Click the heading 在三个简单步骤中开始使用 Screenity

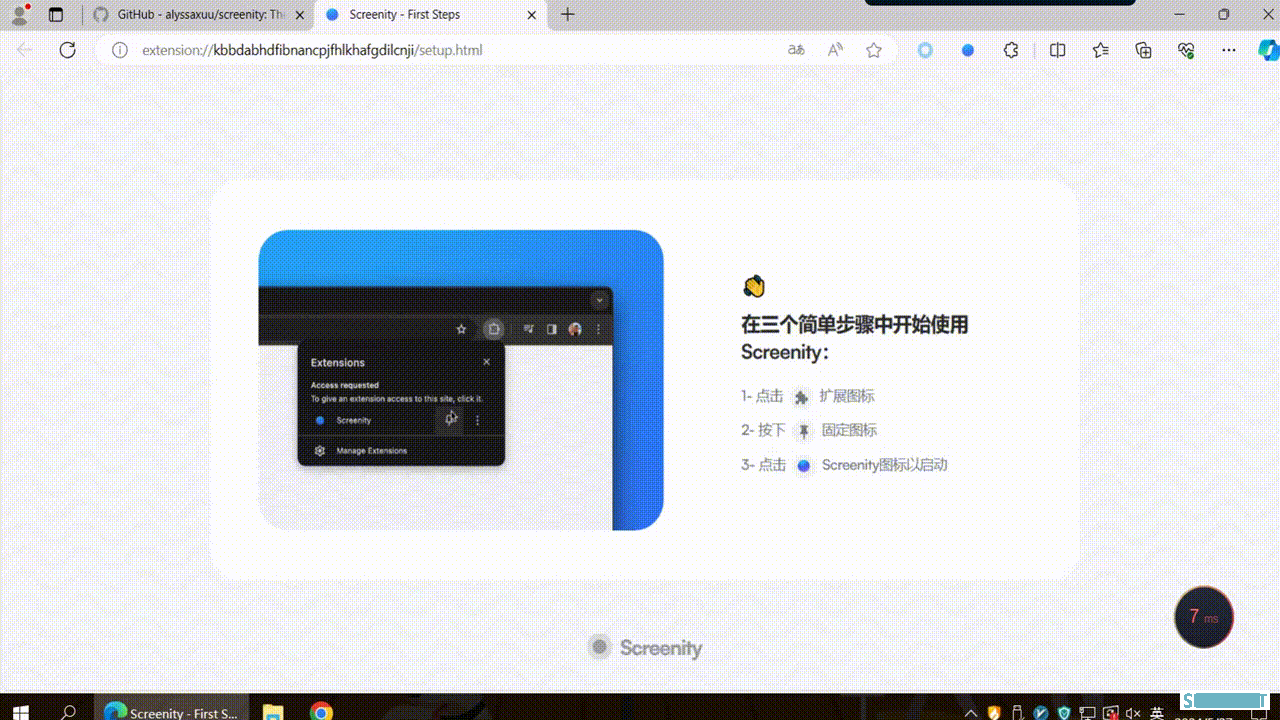pyautogui.click(x=854, y=338)
